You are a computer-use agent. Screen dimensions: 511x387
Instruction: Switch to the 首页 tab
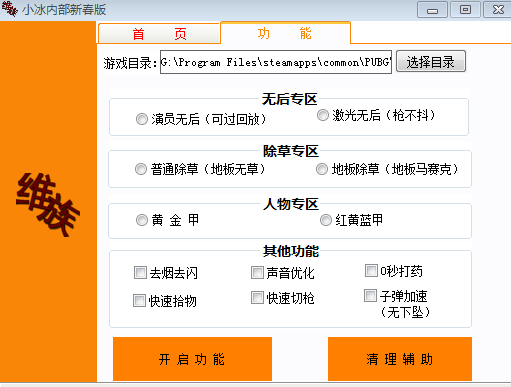[159, 34]
